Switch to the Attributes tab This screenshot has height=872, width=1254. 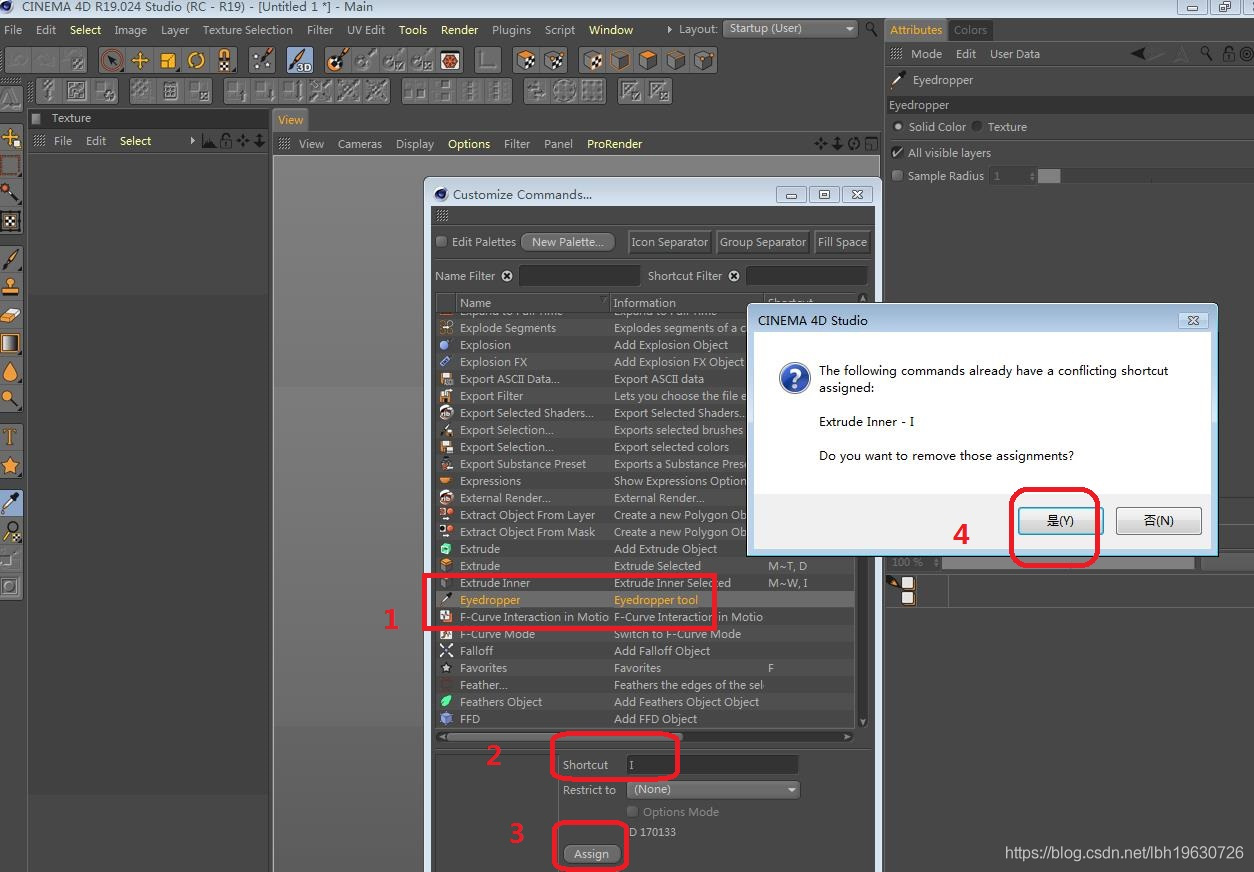pos(916,30)
